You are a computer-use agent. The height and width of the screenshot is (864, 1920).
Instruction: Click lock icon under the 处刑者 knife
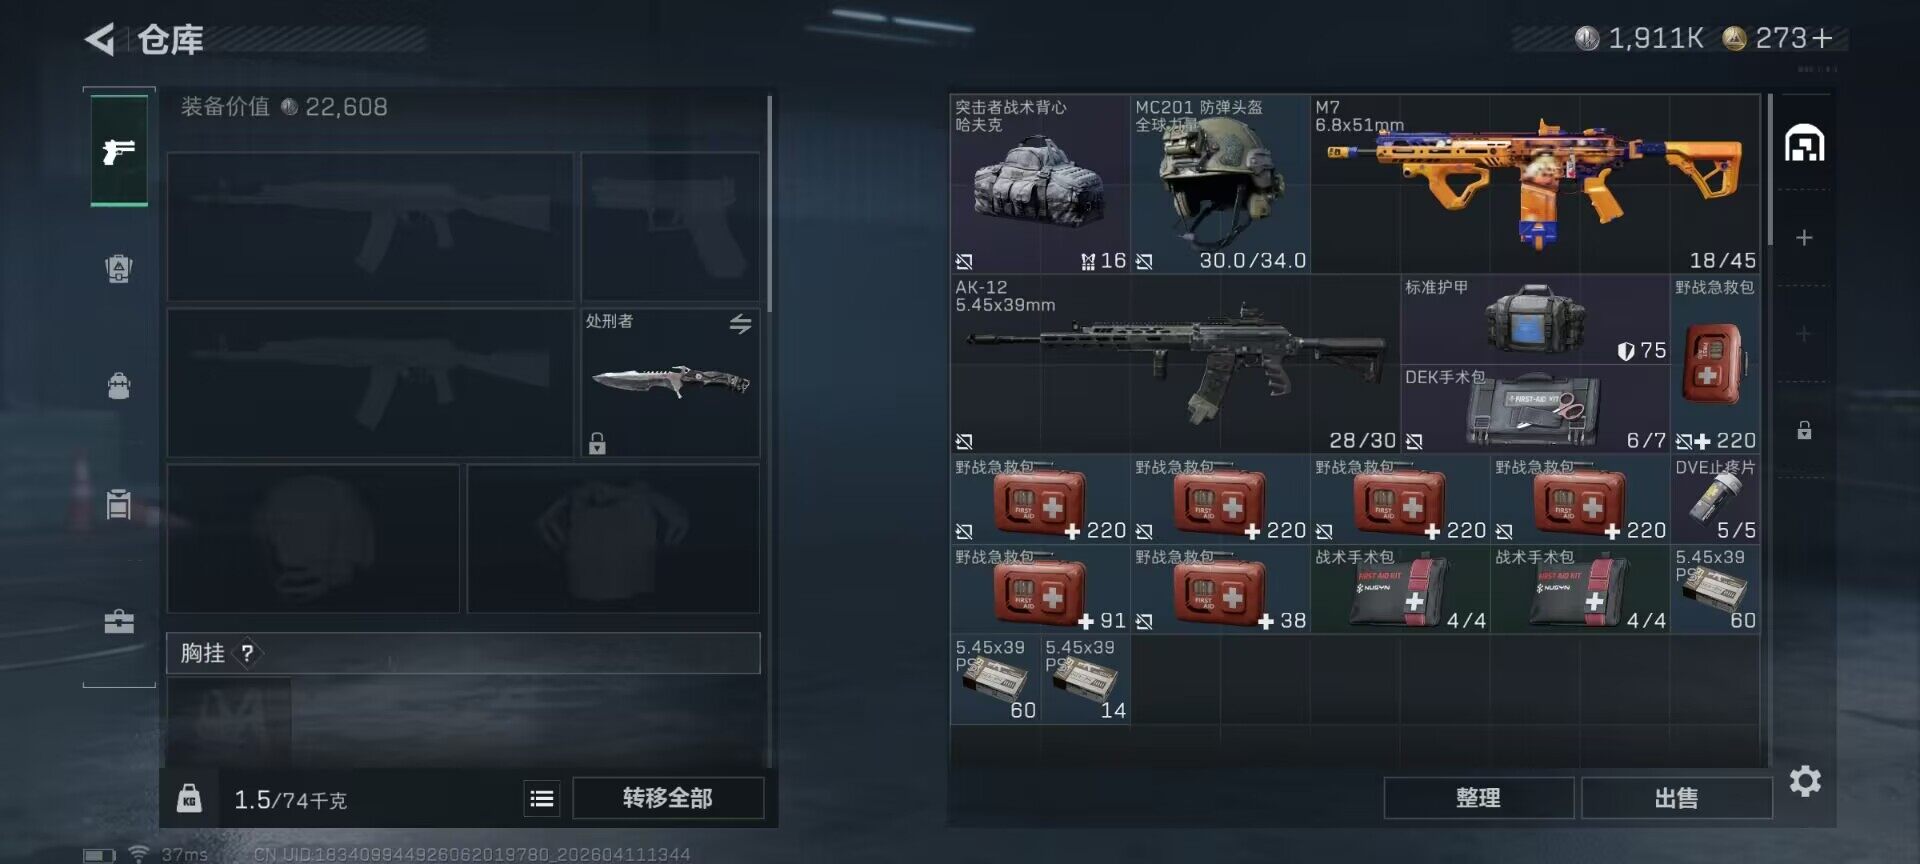coord(597,443)
